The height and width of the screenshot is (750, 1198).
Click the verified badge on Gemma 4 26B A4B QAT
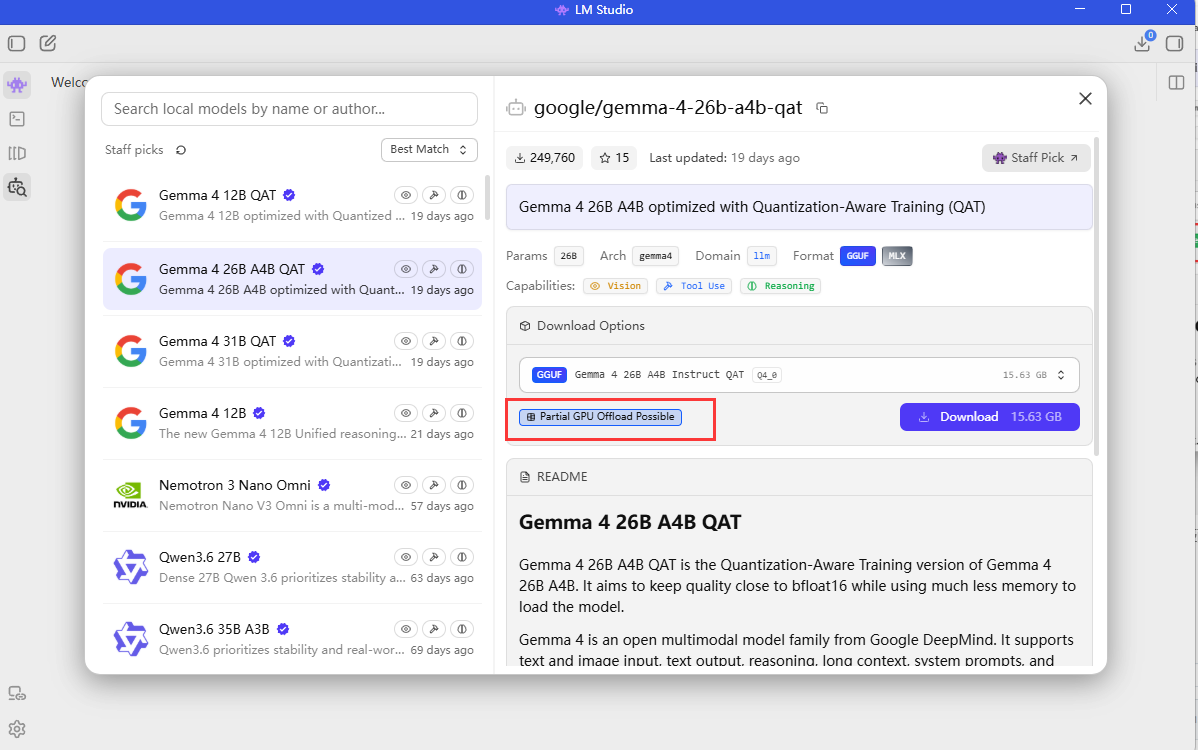point(319,269)
